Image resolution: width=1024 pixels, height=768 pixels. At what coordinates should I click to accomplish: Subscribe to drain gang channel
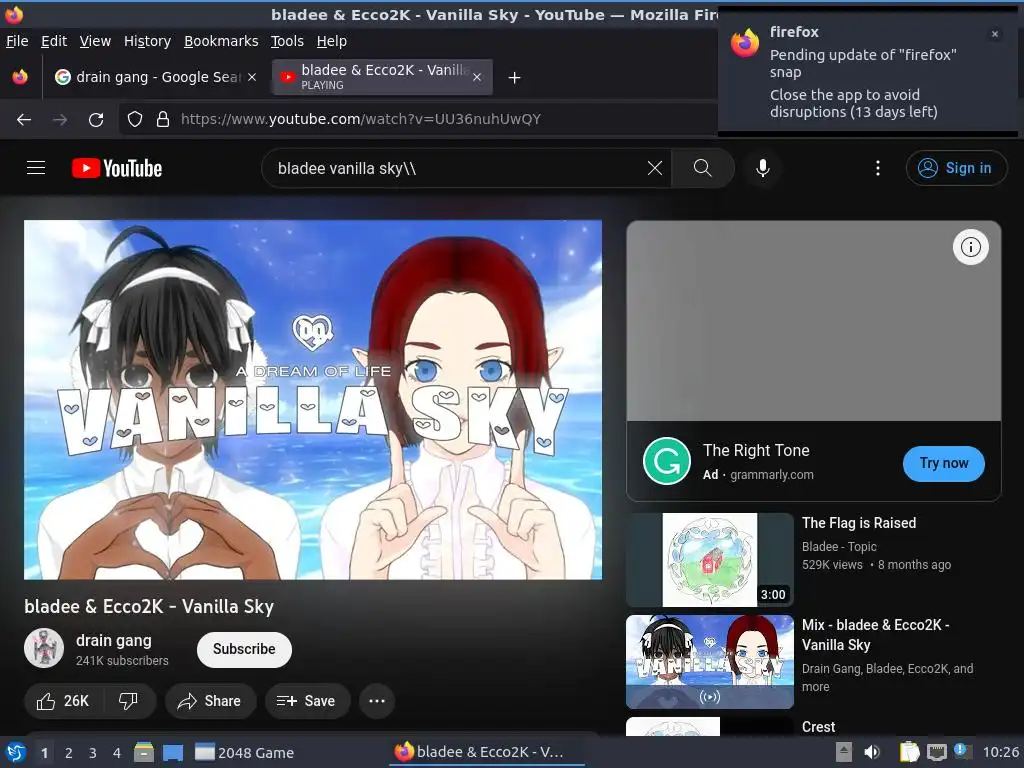tap(244, 649)
